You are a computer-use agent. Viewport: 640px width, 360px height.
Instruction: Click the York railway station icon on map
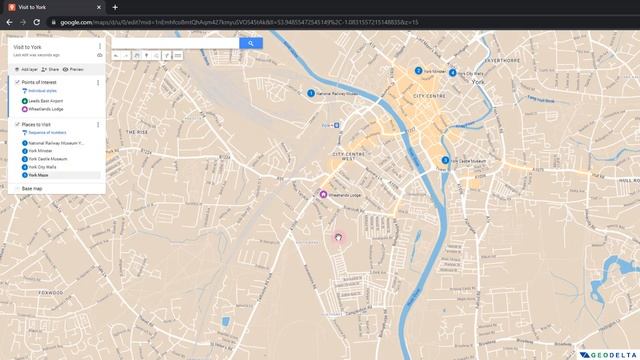337,125
